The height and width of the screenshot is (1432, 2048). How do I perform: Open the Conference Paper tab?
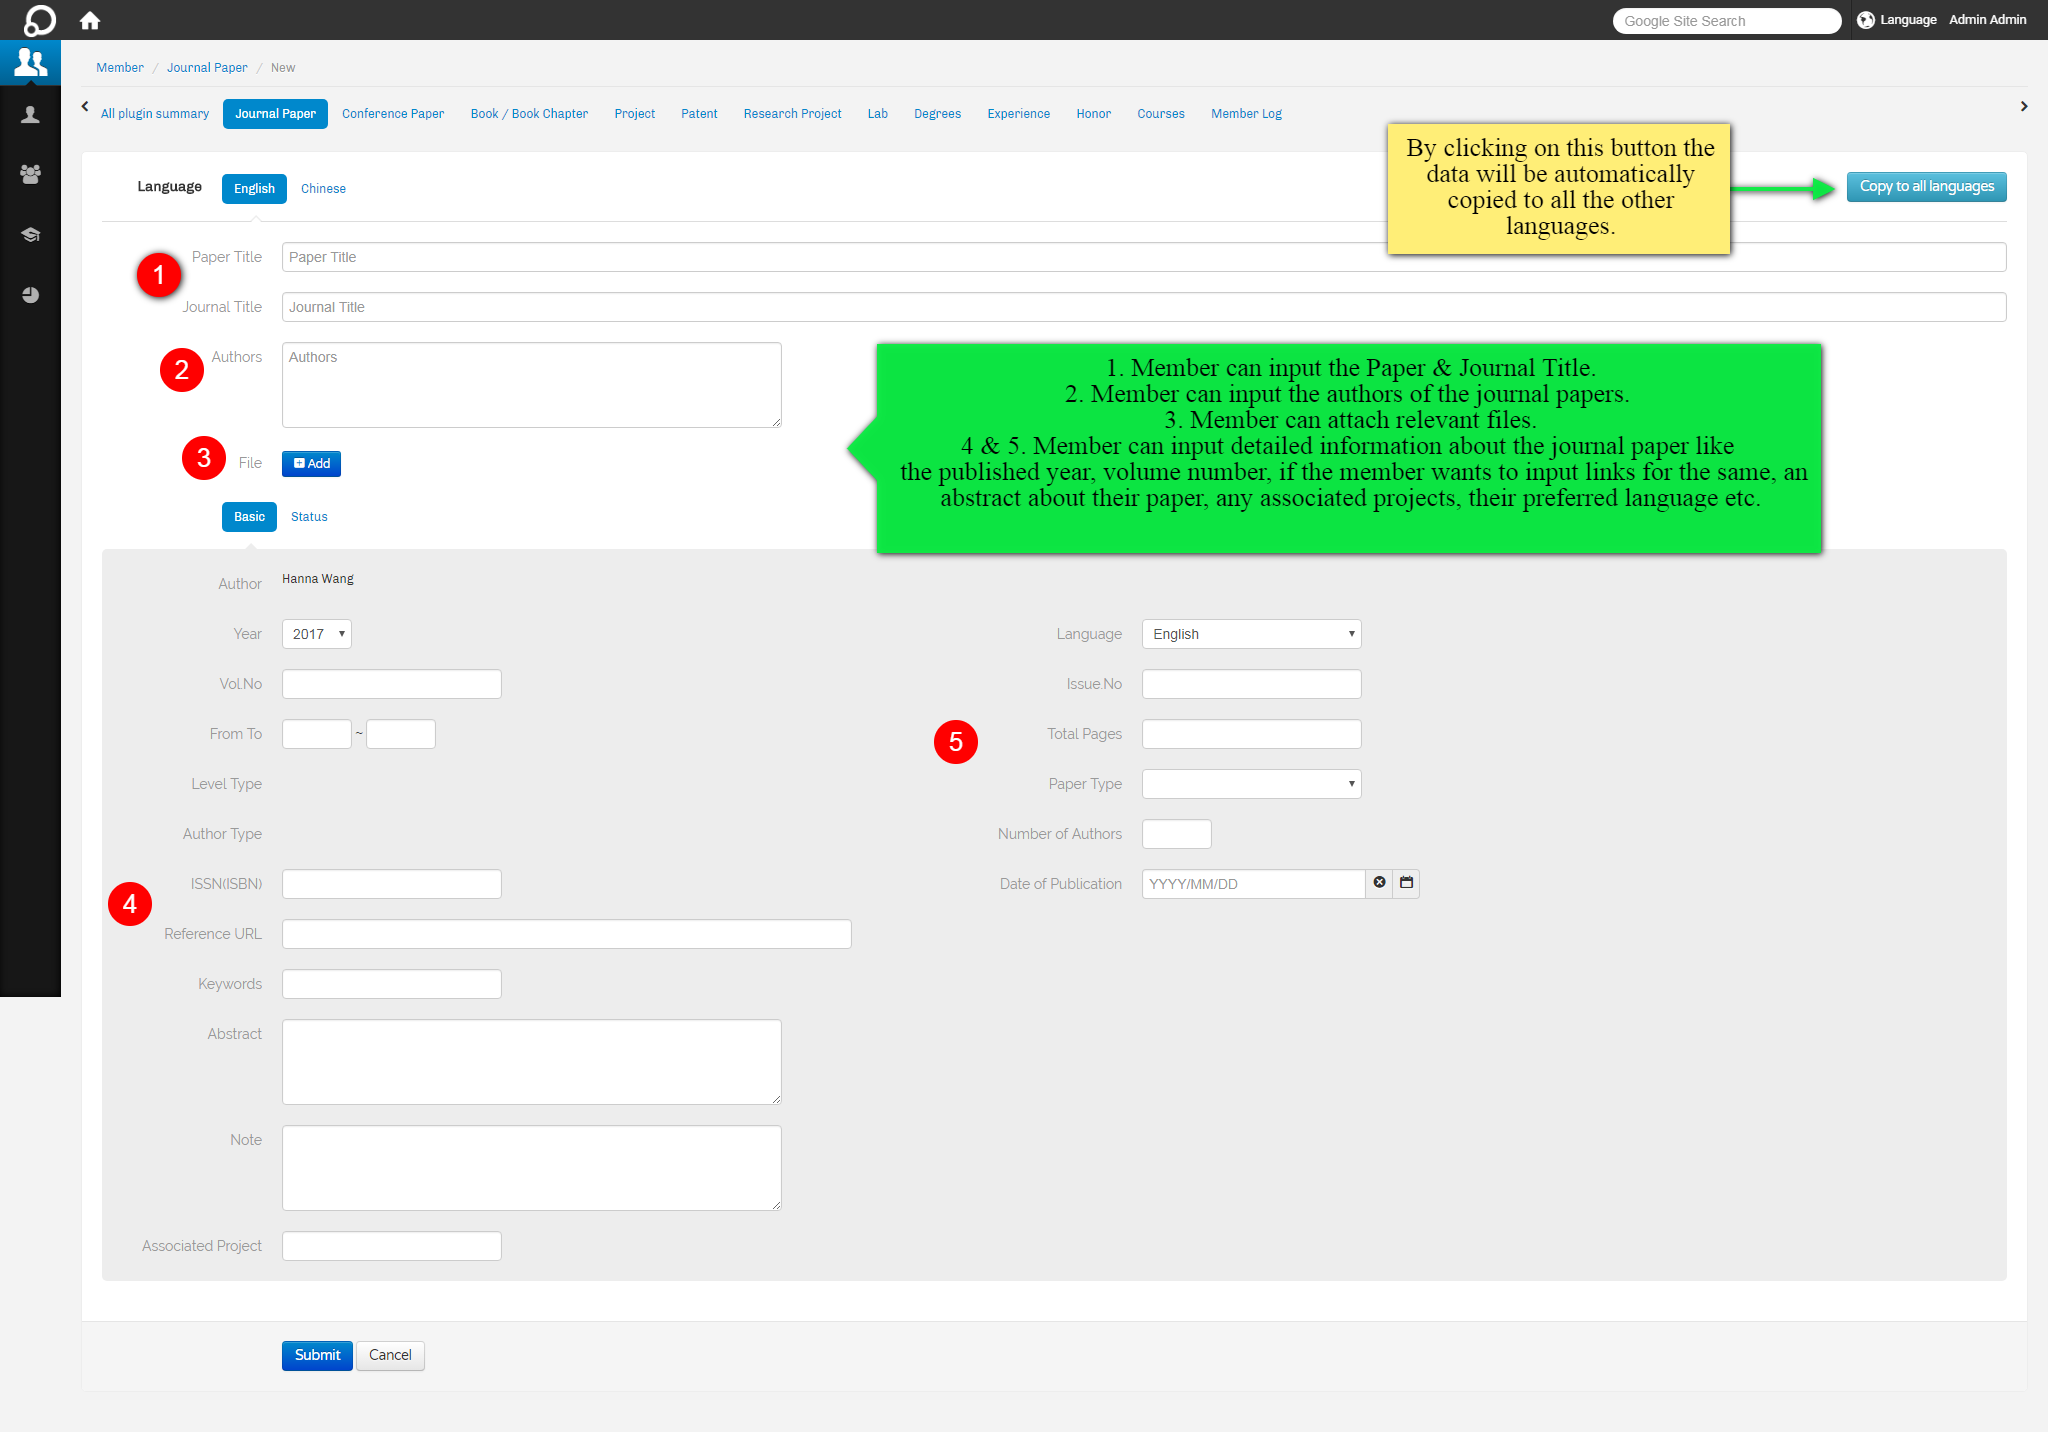(393, 114)
